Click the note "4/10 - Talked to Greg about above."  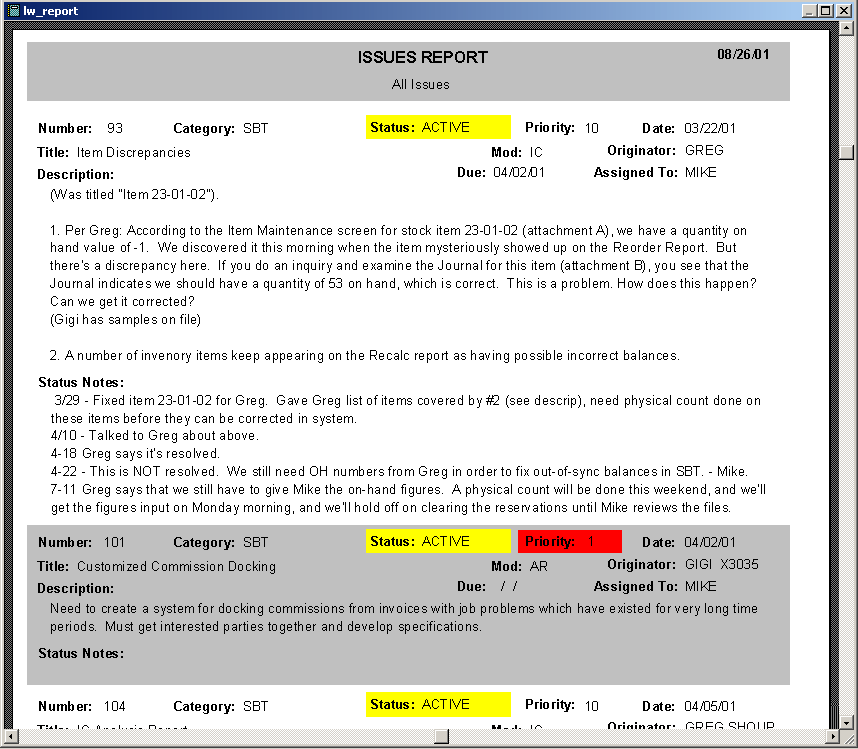point(155,436)
